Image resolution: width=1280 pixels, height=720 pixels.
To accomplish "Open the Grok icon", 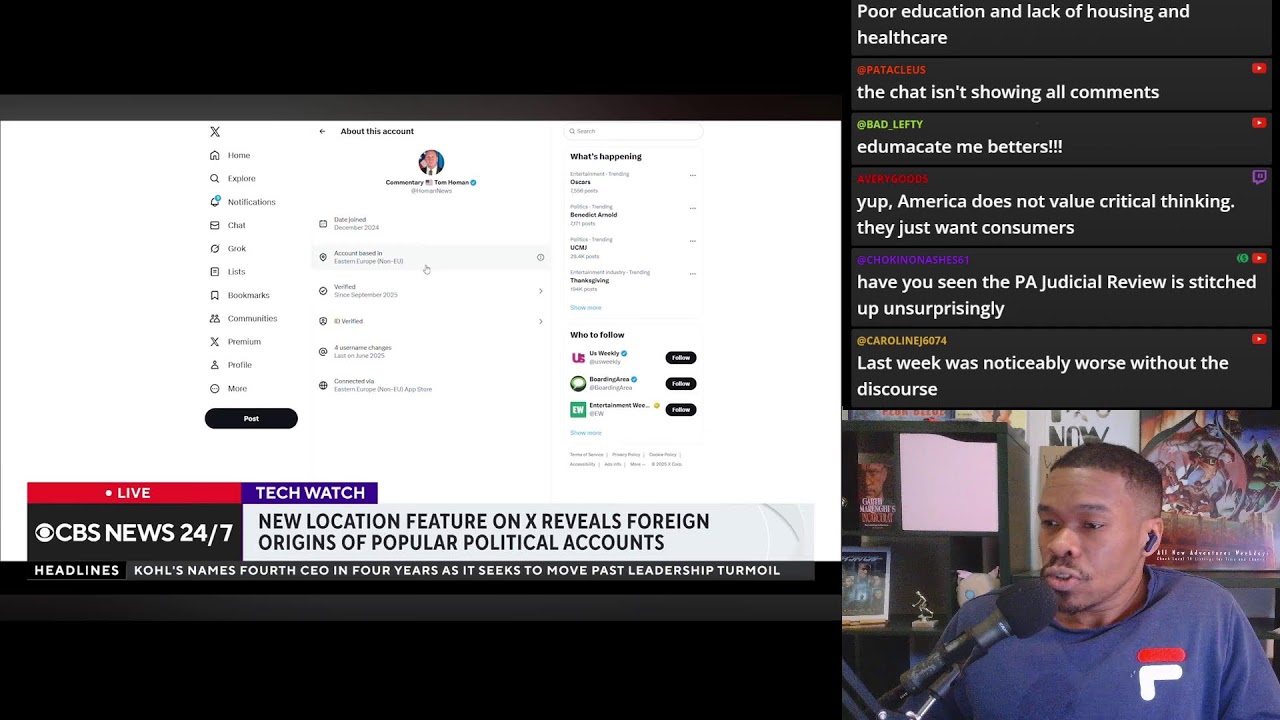I will pos(215,248).
